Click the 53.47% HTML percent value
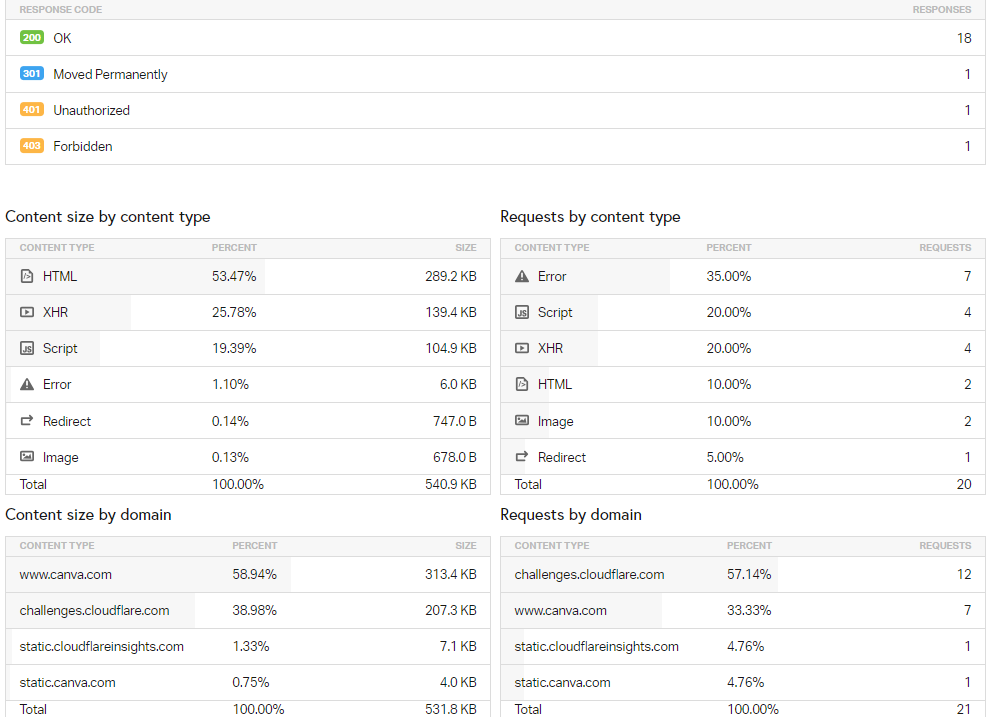1002x717 pixels. 234,276
